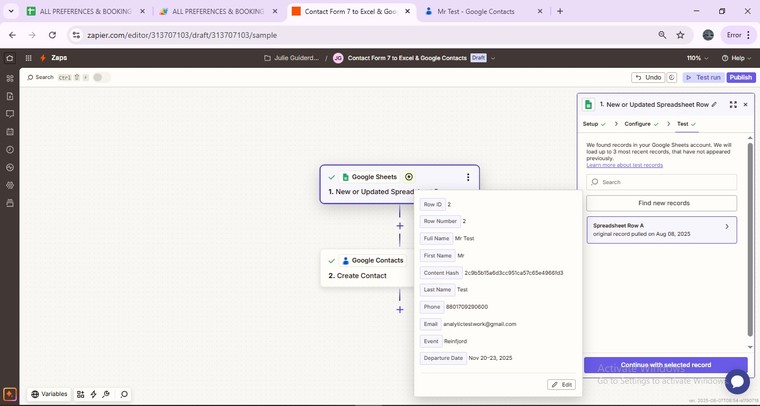Click the orange Zaps lightning logo
This screenshot has width=760, height=406.
tap(43, 58)
